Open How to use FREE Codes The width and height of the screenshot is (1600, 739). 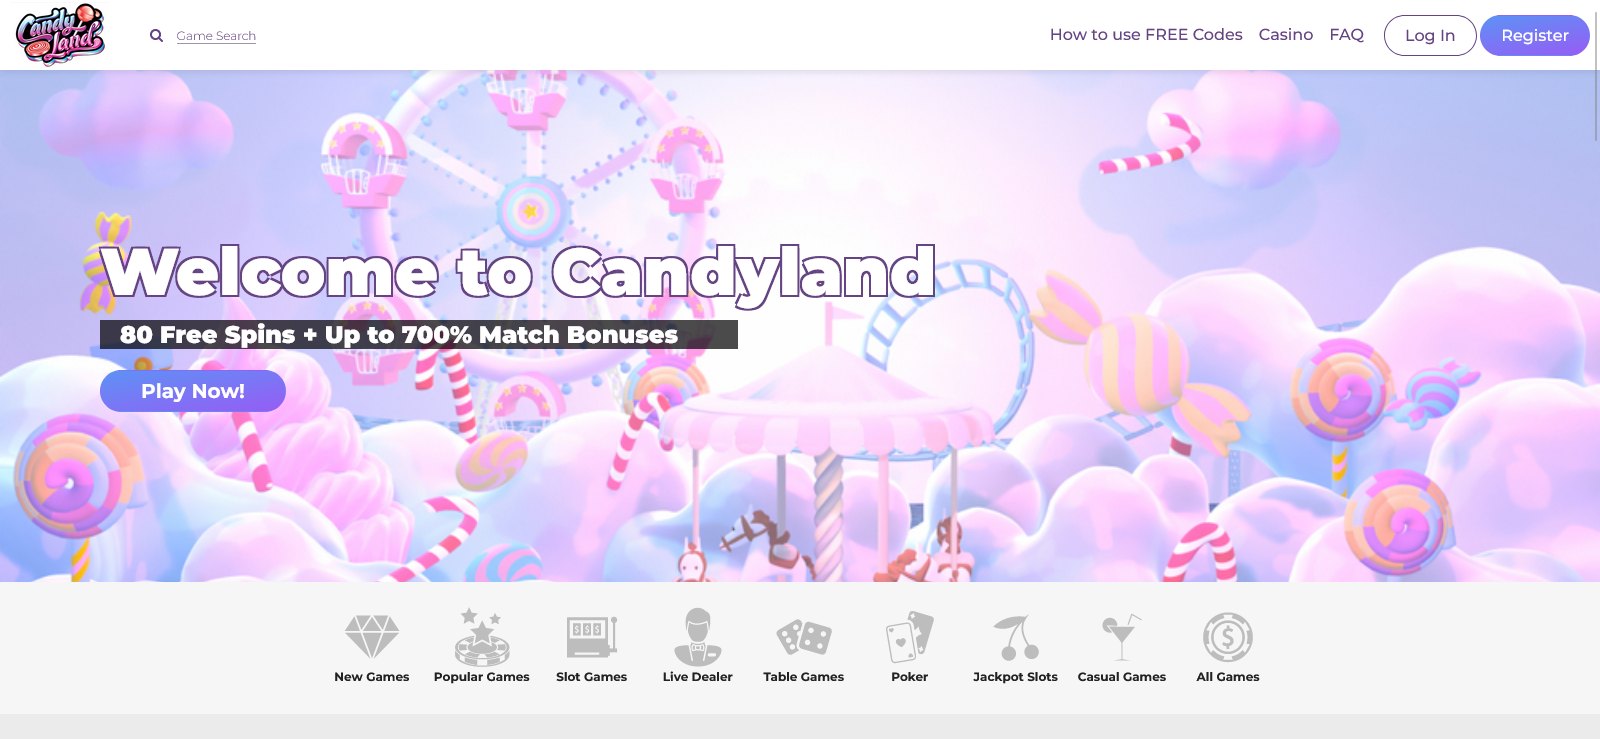click(1146, 34)
